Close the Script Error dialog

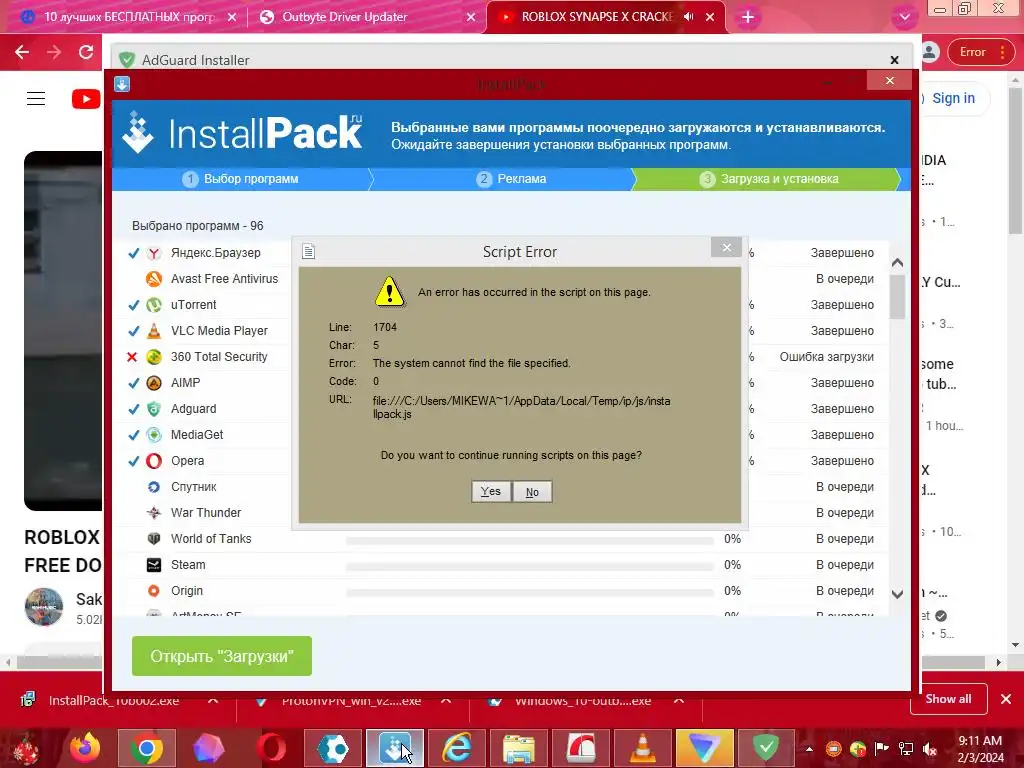coord(726,248)
